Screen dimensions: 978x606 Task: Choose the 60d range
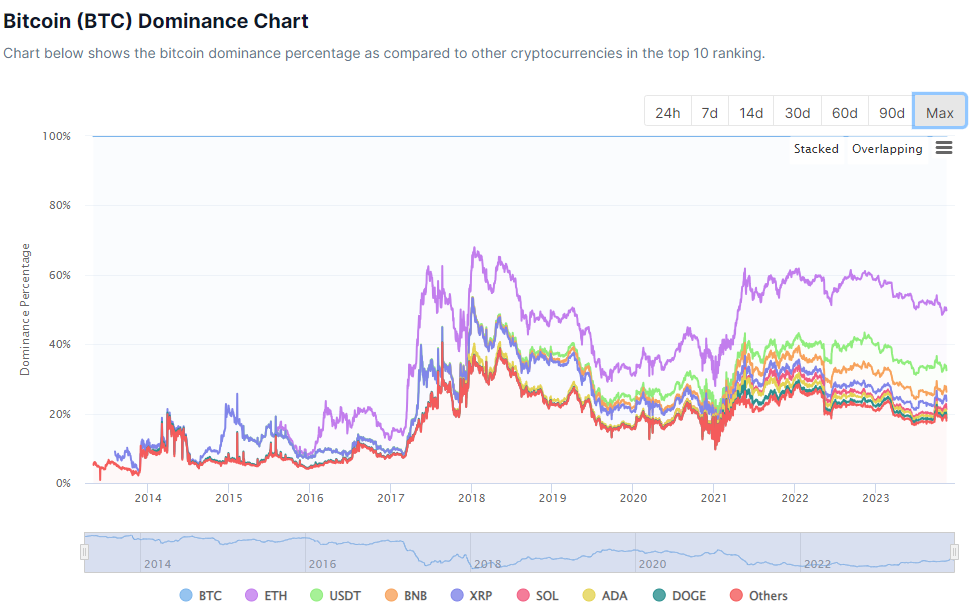click(x=844, y=112)
